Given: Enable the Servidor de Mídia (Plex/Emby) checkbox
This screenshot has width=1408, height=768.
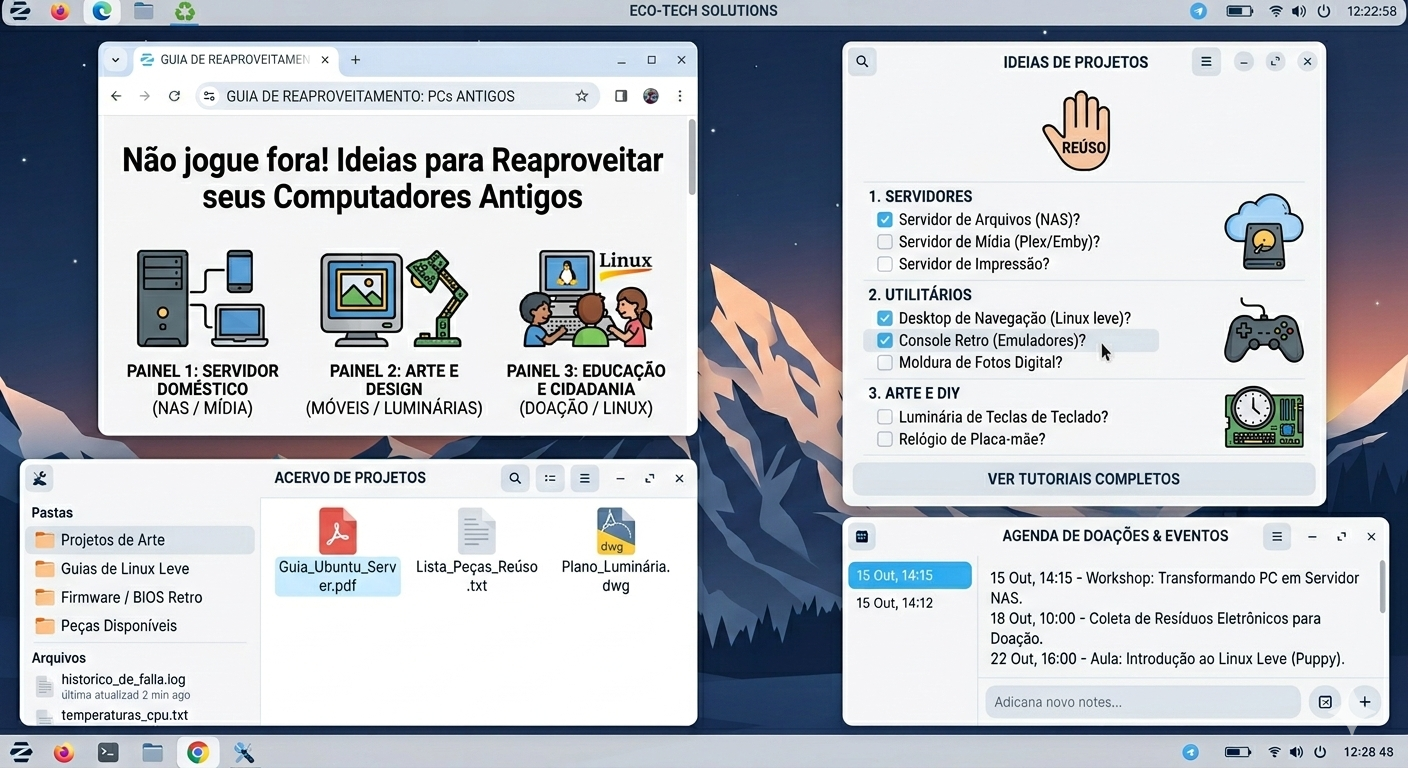Looking at the screenshot, I should tap(884, 241).
